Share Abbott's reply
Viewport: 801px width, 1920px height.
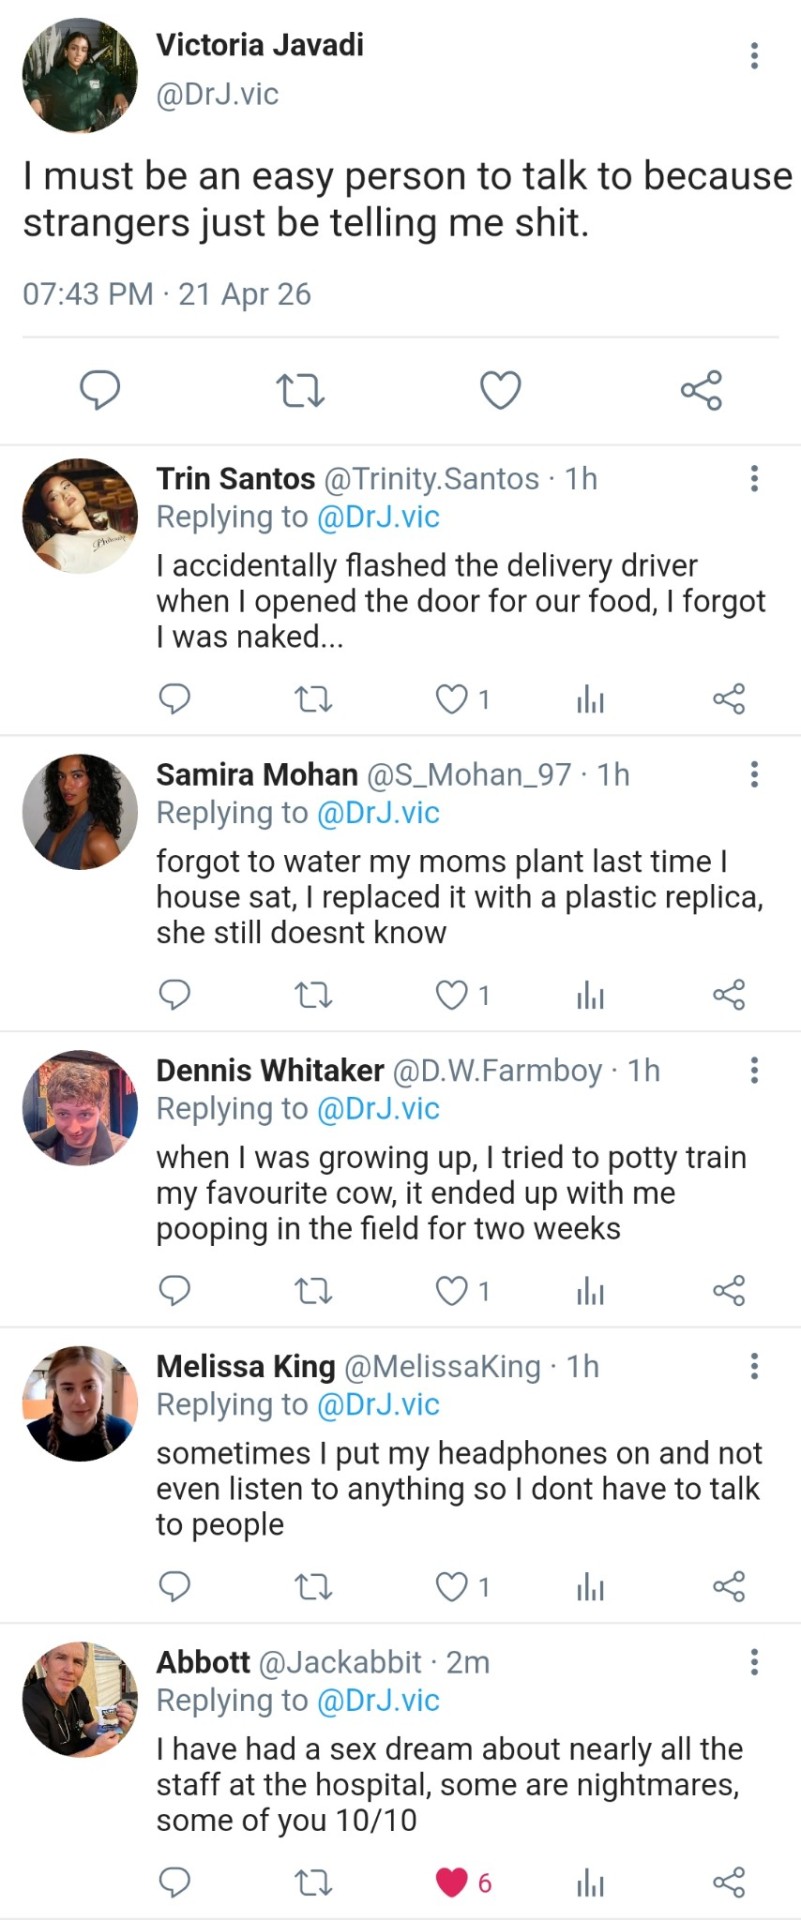[x=729, y=1883]
